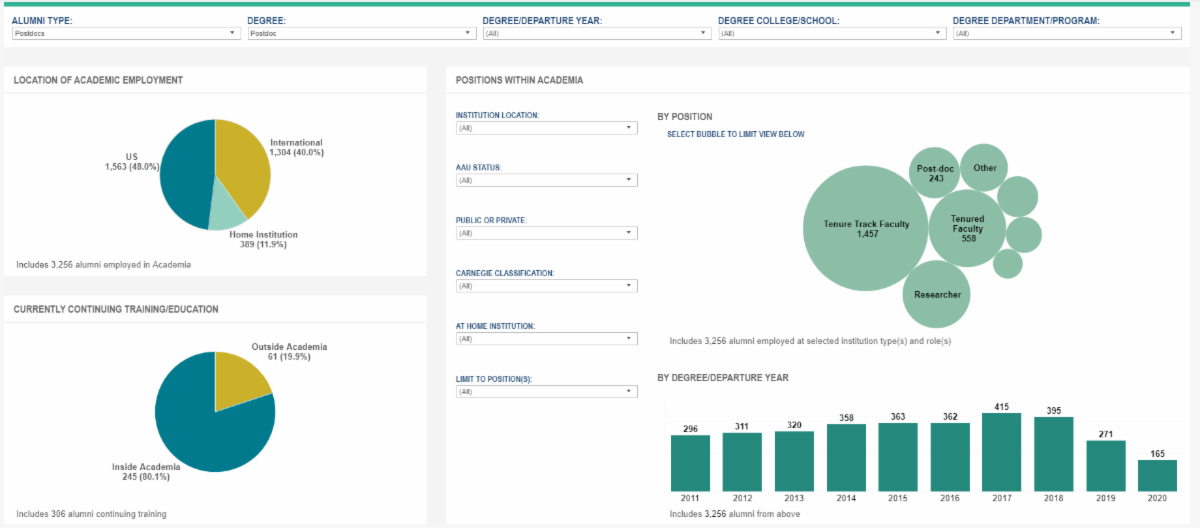Select the Post-doc bubble
The width and height of the screenshot is (1200, 528).
(x=936, y=172)
